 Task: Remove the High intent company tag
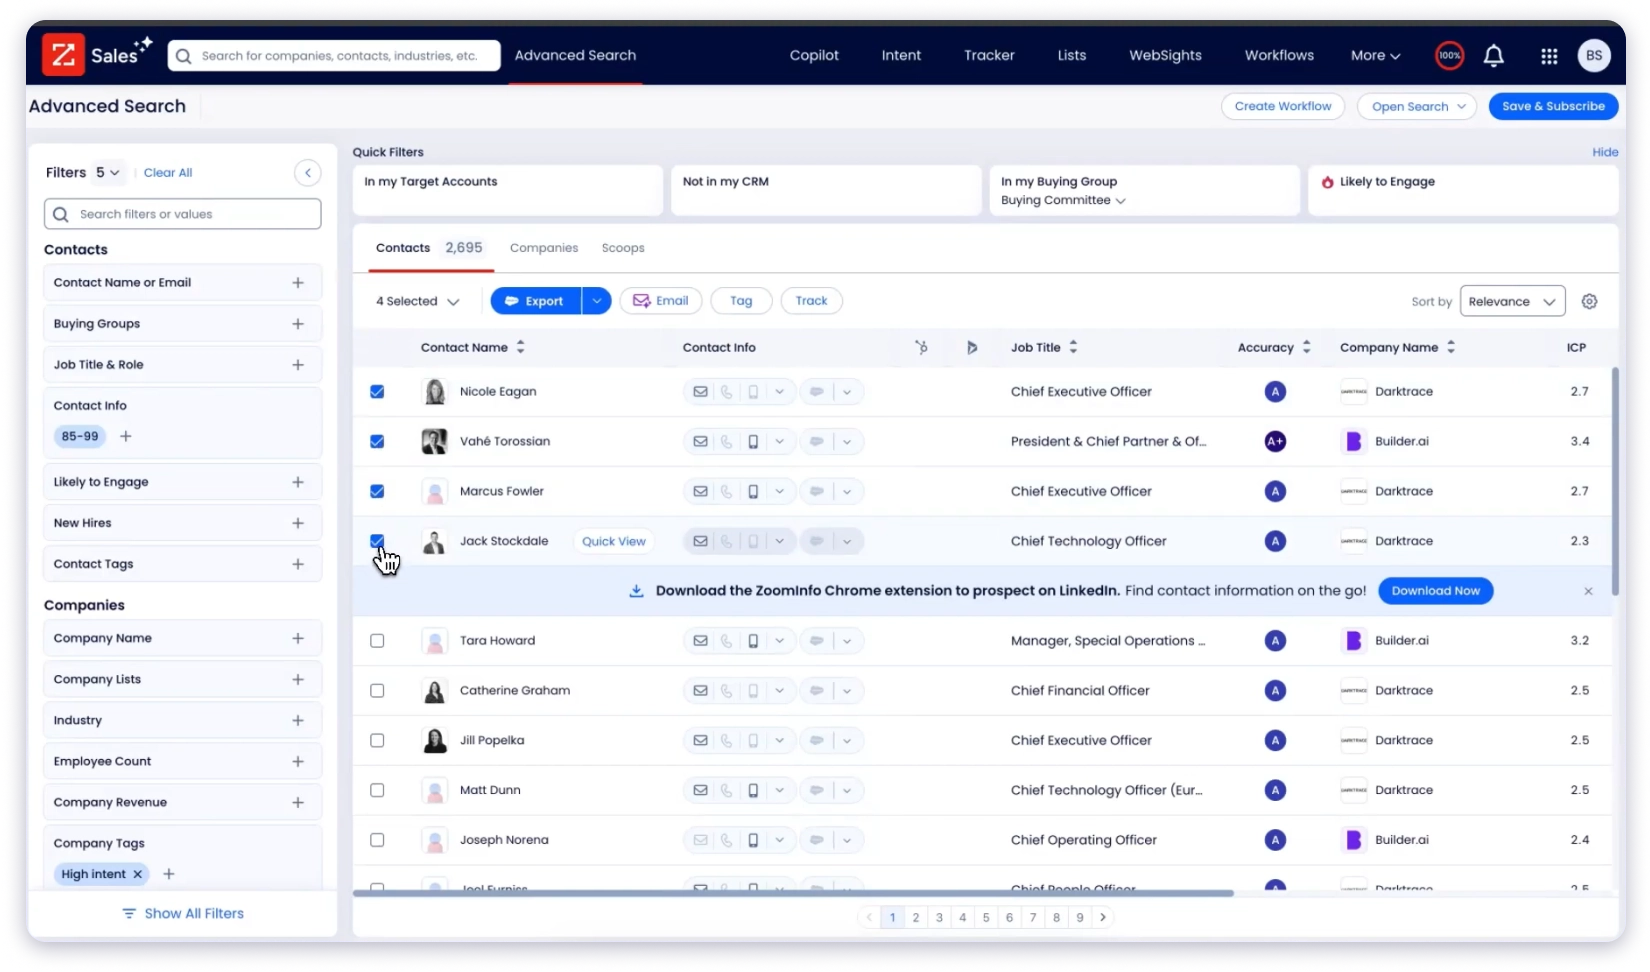coord(138,874)
